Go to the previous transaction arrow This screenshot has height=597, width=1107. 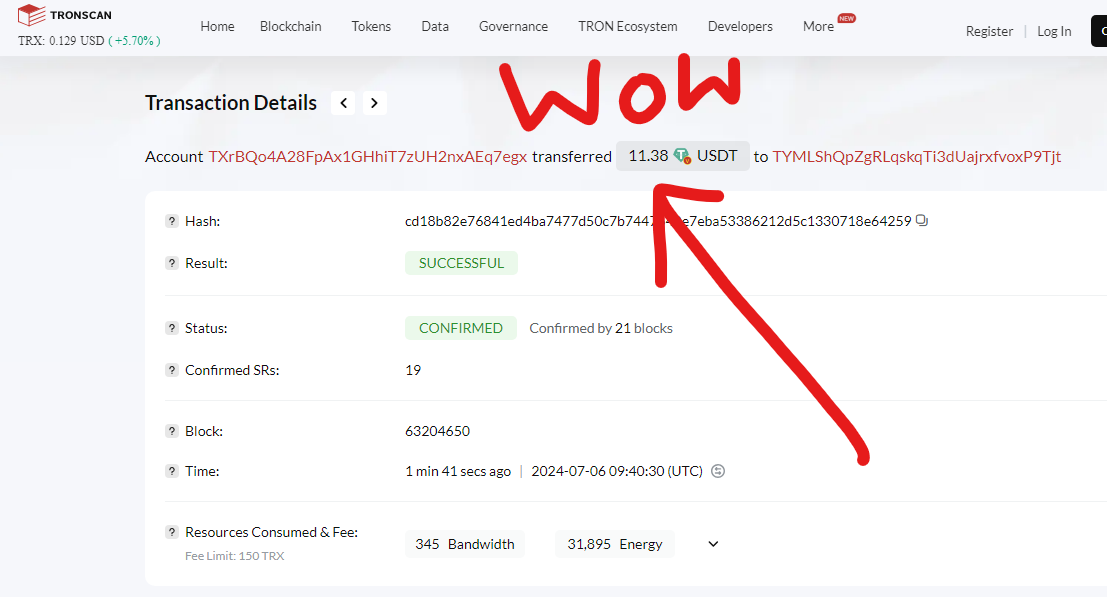pos(343,103)
